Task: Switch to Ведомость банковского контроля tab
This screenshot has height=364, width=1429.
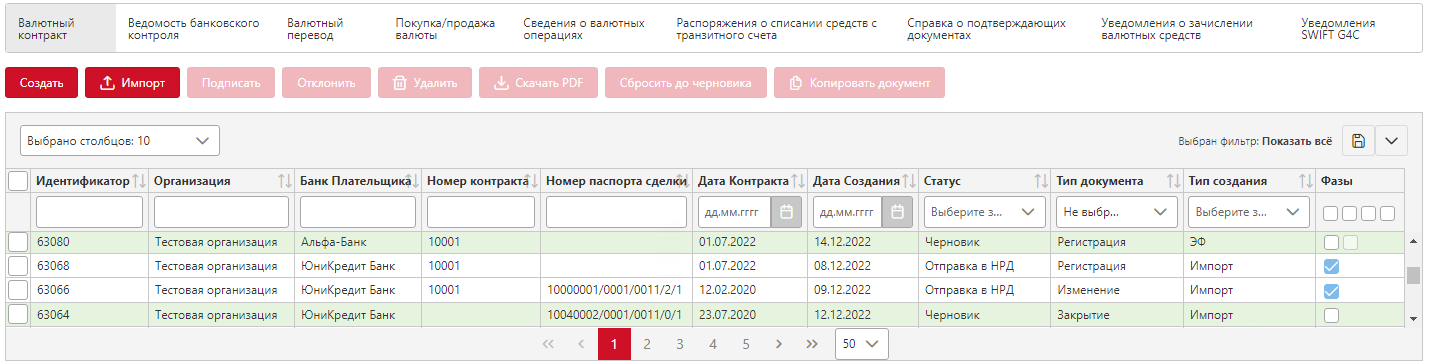Action: click(x=194, y=29)
